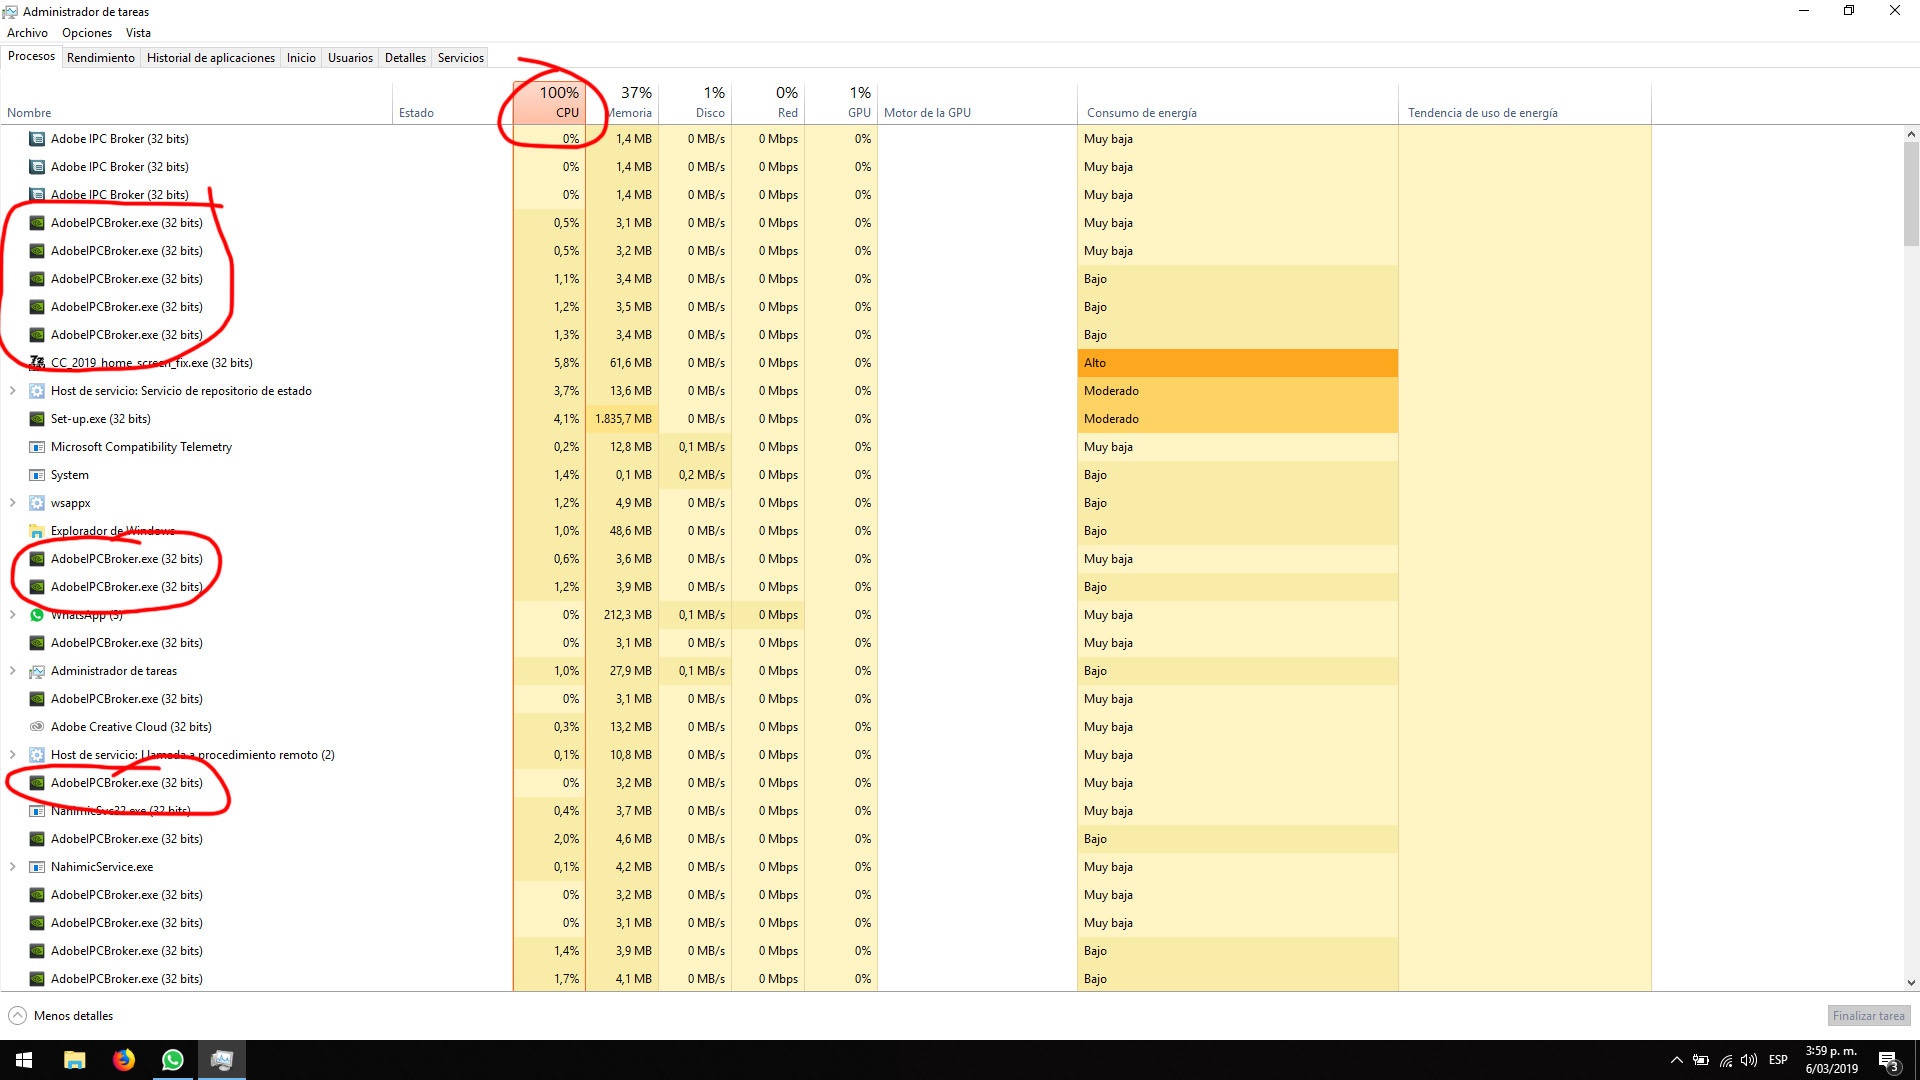
Task: Open the volume control in the tray
Action: tap(1749, 1060)
